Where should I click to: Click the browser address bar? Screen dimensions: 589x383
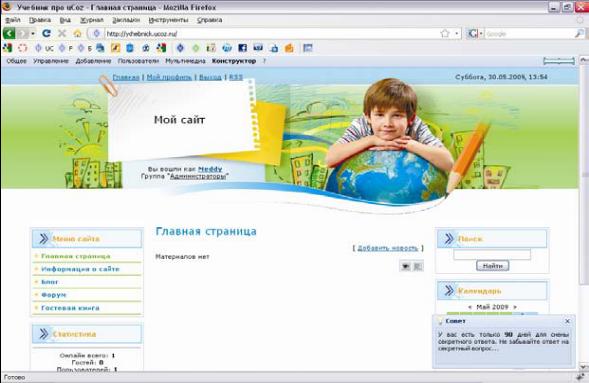[271, 33]
